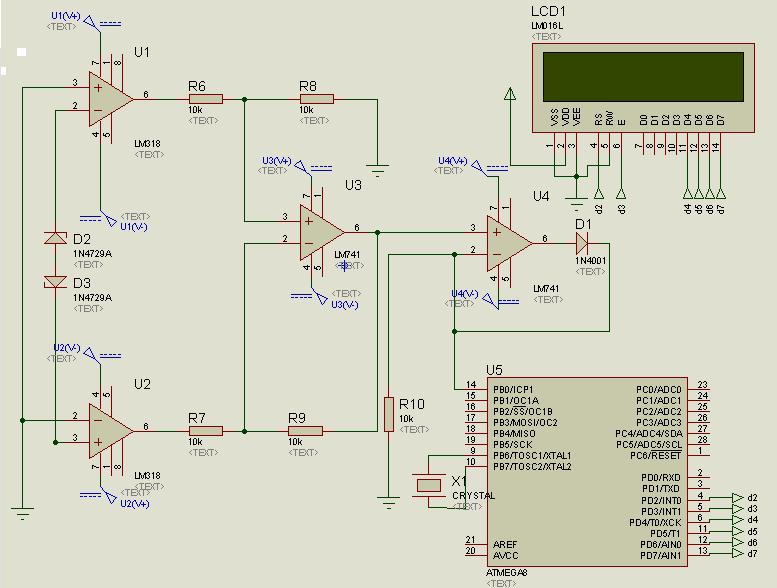
Task: Click the D3 zener diode symbol
Action: [56, 282]
